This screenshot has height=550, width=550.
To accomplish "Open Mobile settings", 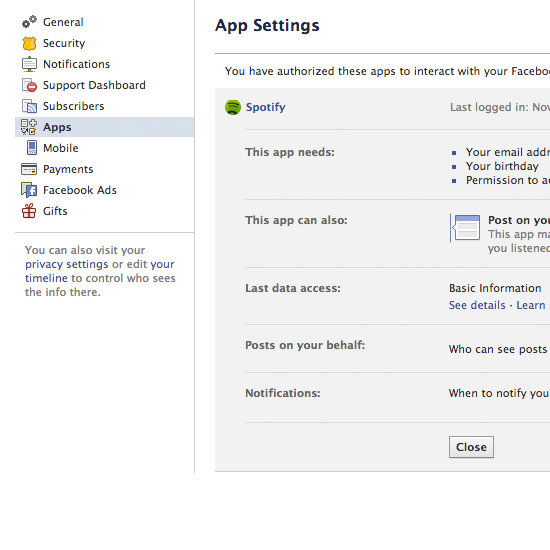I will (x=61, y=148).
